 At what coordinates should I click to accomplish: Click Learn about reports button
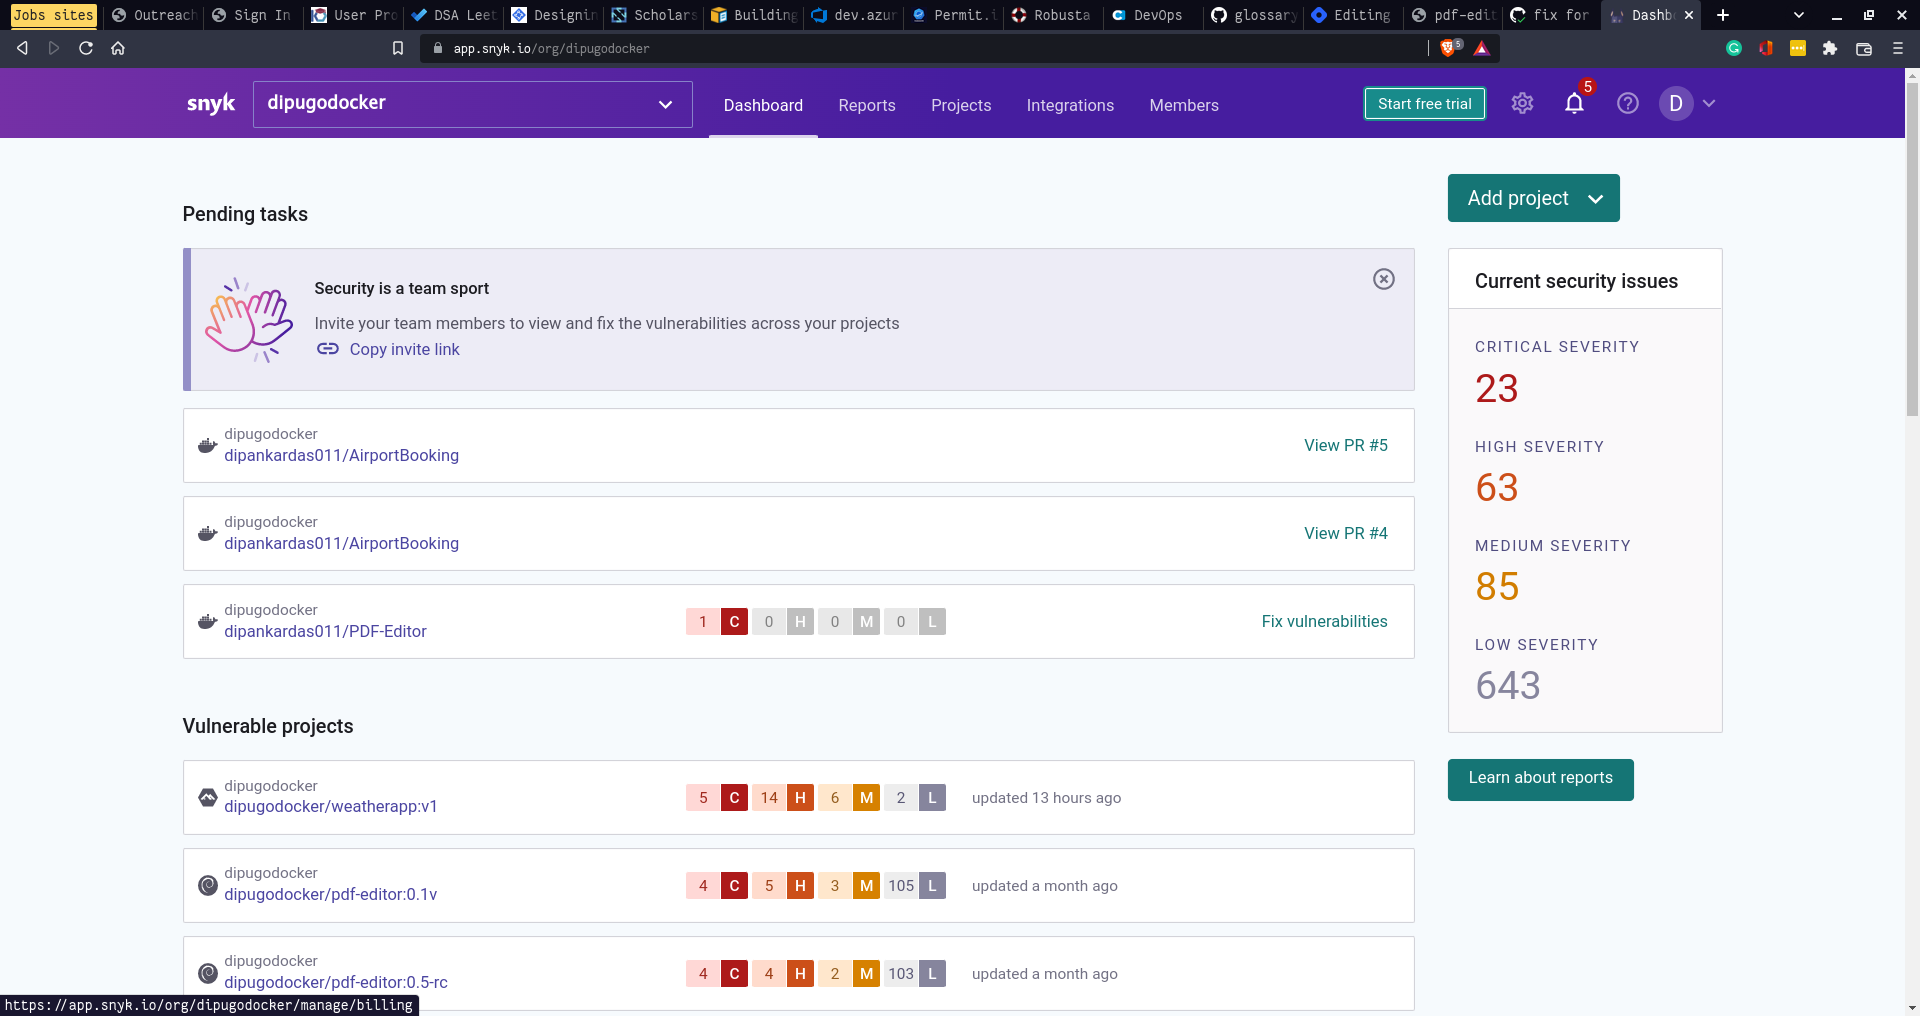[1541, 779]
